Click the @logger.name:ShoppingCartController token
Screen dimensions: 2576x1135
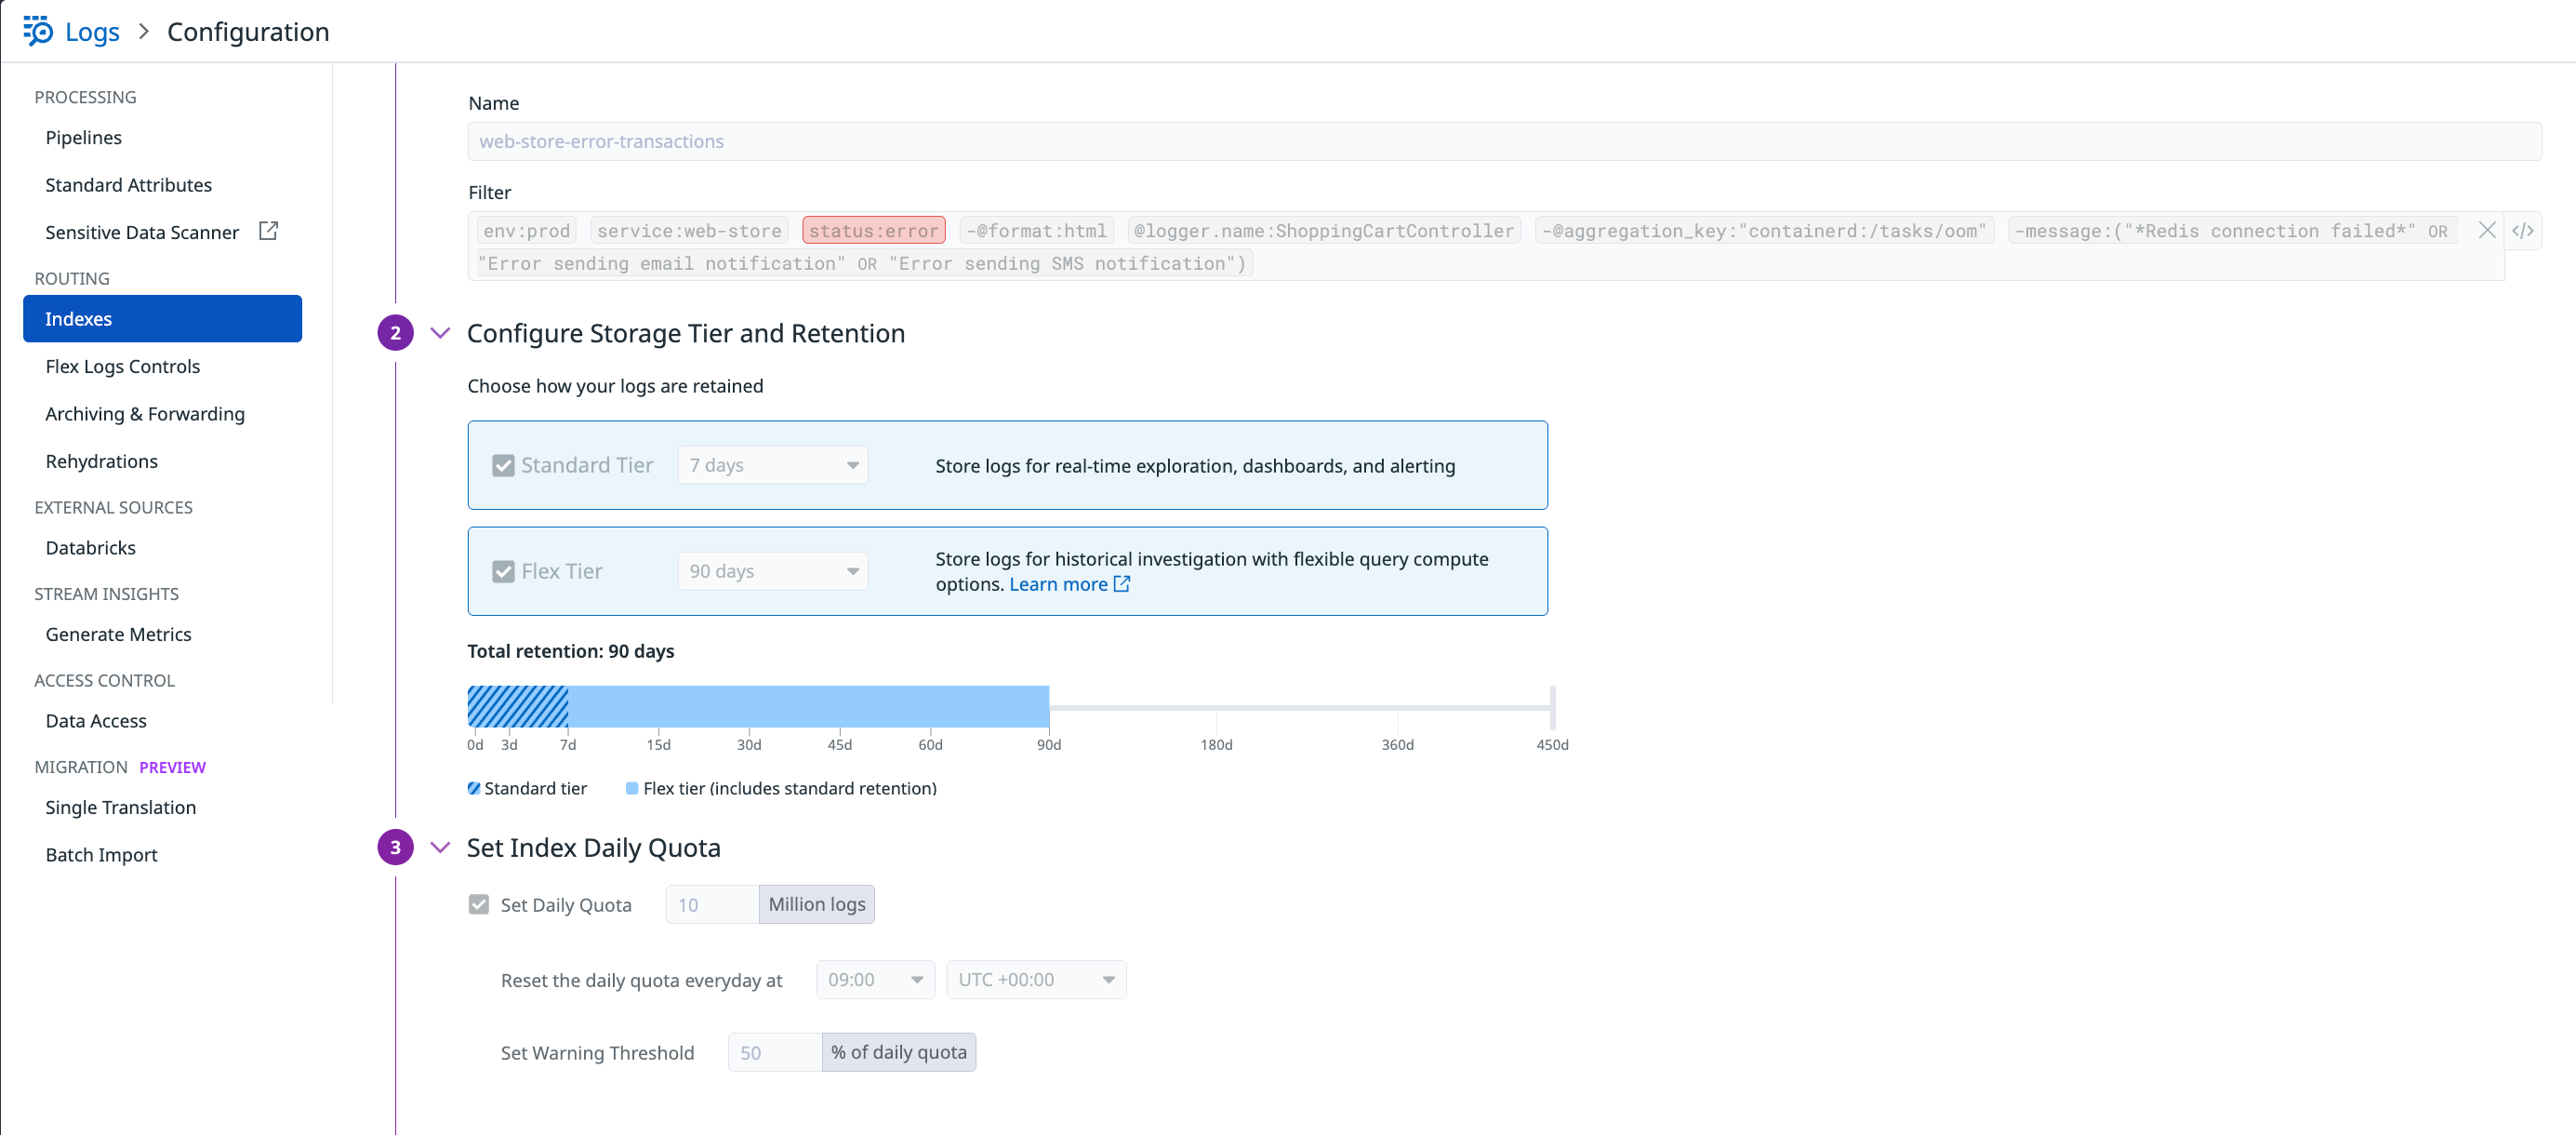1324,231
